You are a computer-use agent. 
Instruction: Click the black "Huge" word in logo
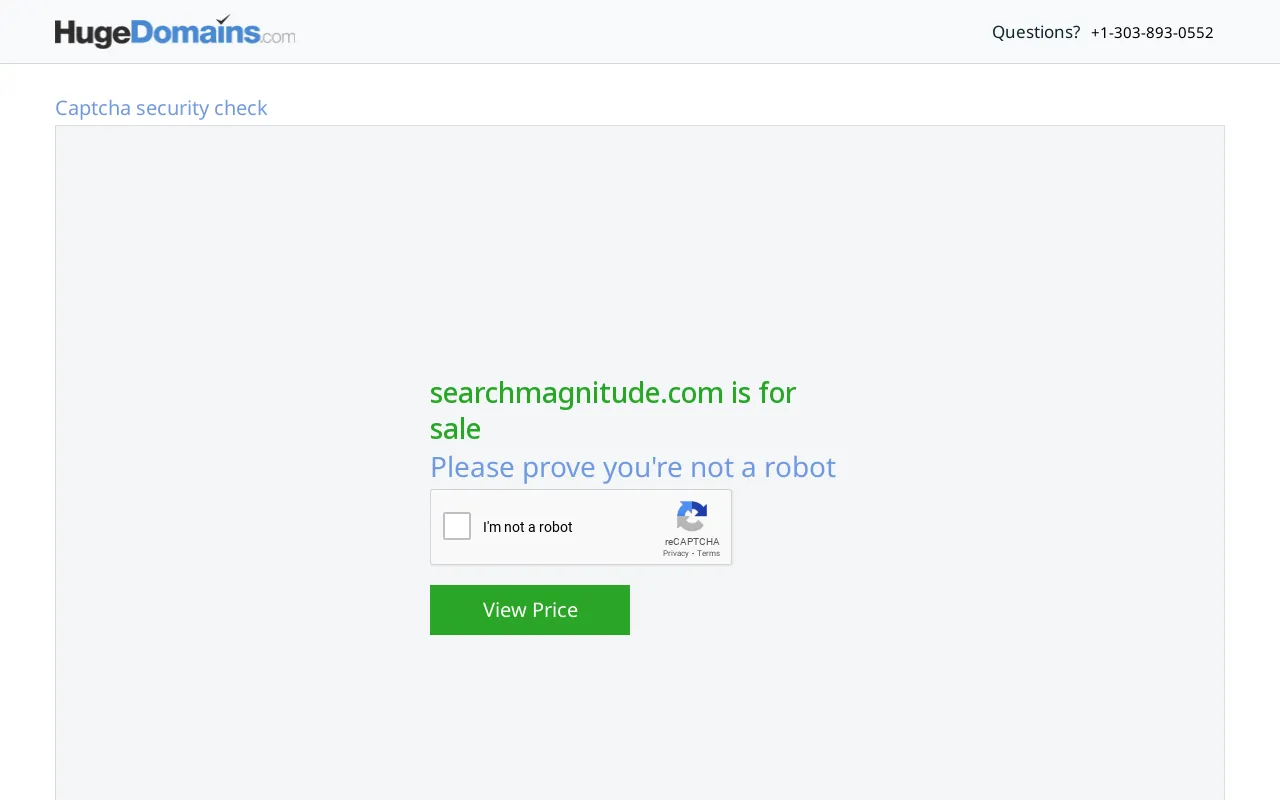(x=93, y=34)
